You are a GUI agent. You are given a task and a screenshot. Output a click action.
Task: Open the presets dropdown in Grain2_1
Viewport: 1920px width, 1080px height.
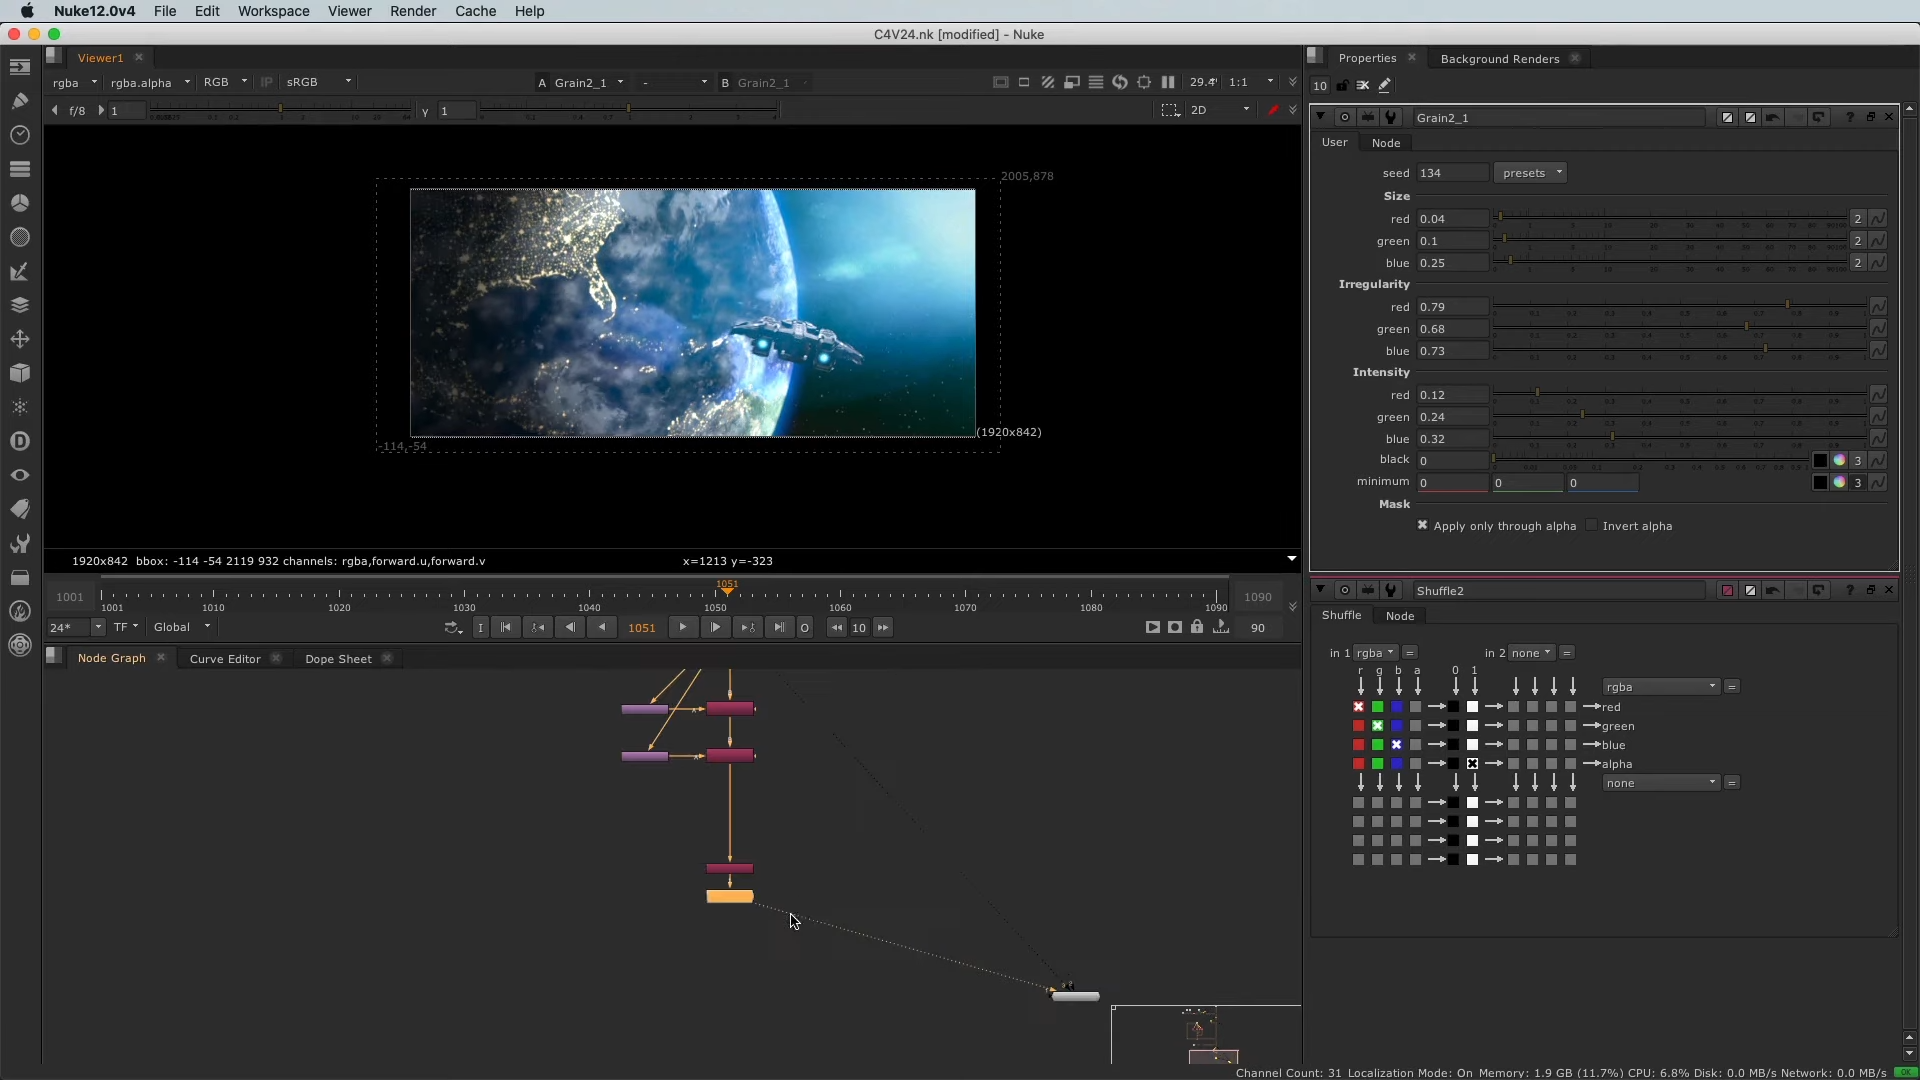(1530, 173)
